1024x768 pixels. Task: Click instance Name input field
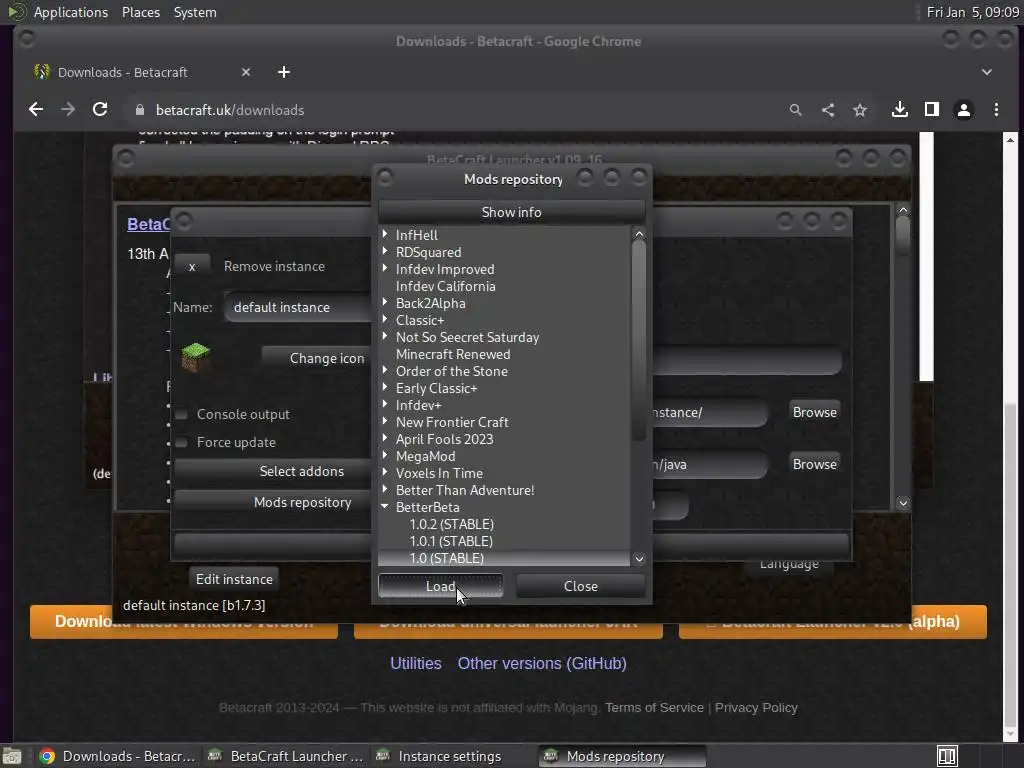pyautogui.click(x=298, y=307)
